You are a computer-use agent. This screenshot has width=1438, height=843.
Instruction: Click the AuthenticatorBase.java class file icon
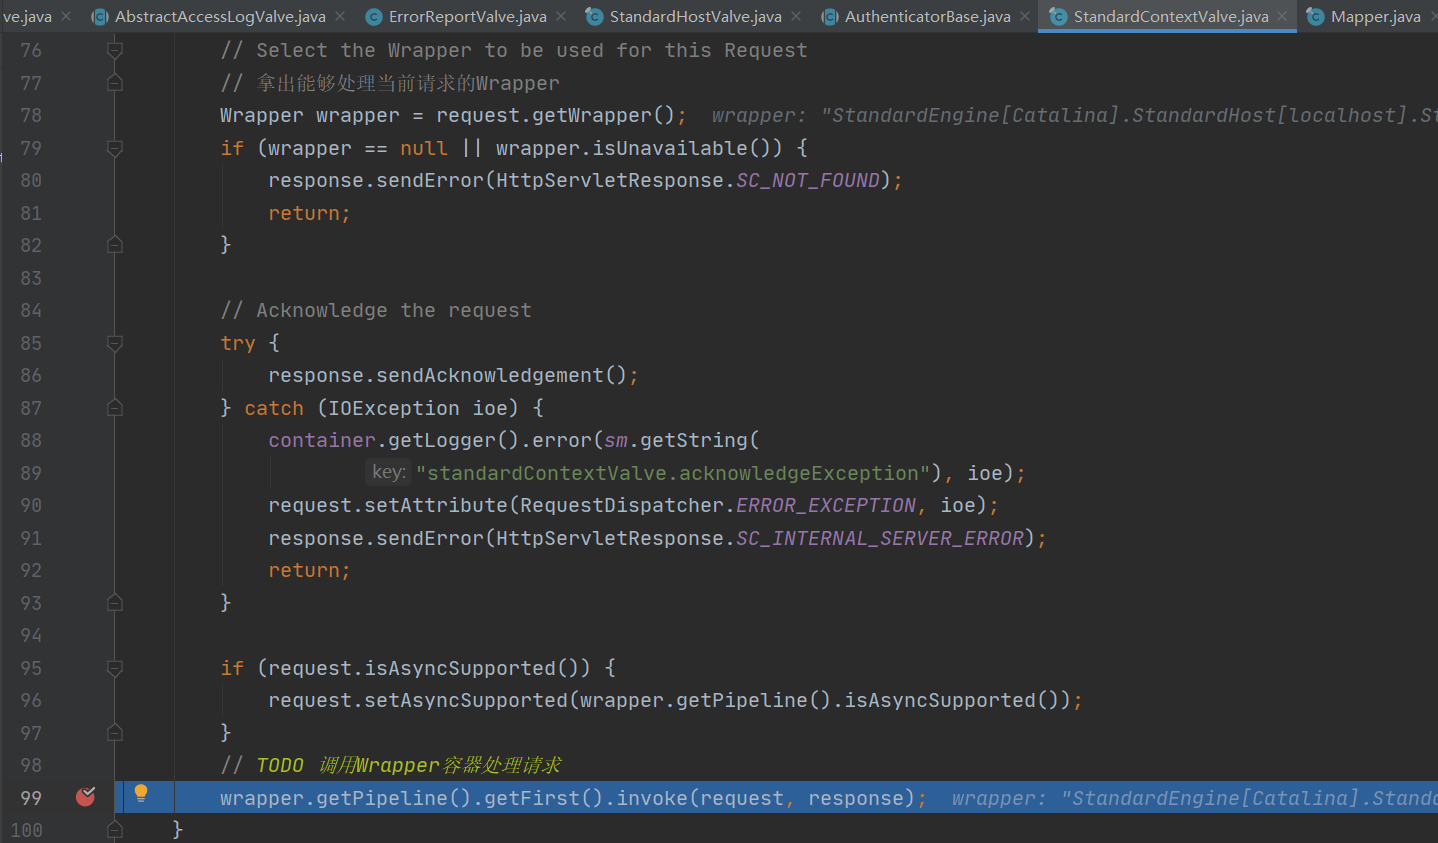pos(829,16)
